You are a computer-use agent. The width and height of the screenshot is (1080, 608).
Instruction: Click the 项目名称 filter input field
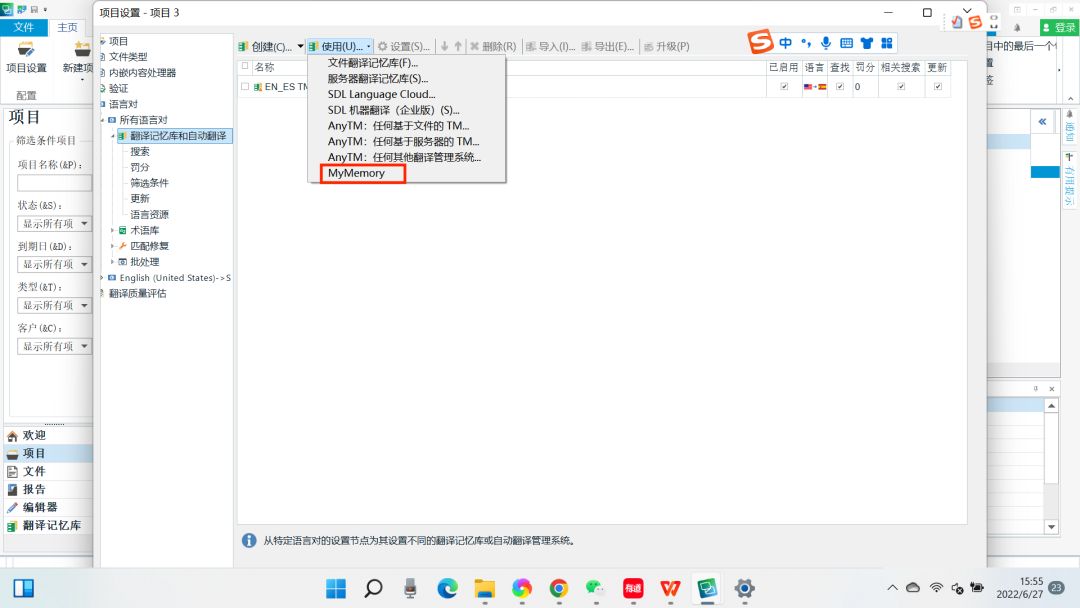pyautogui.click(x=55, y=182)
